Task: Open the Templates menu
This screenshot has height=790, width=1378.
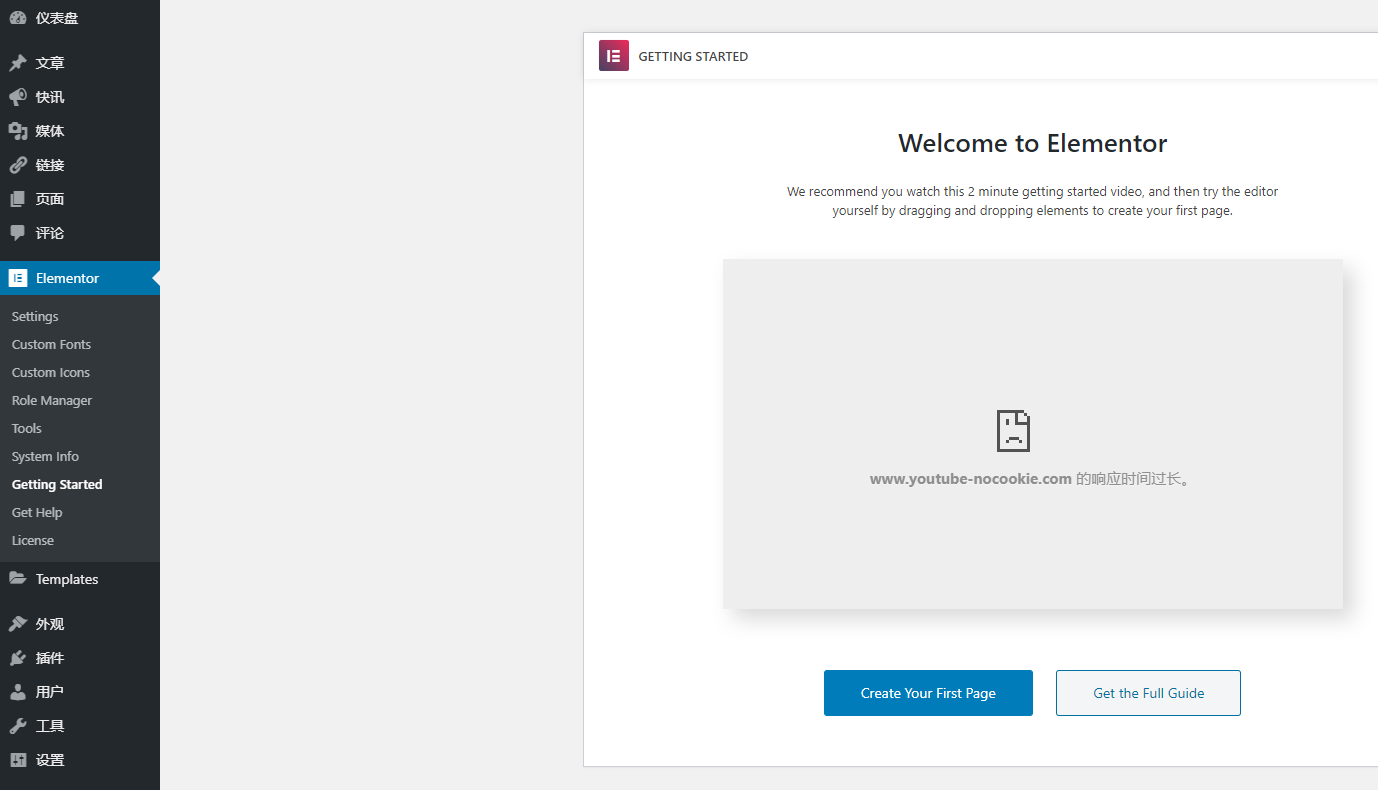Action: pyautogui.click(x=80, y=579)
